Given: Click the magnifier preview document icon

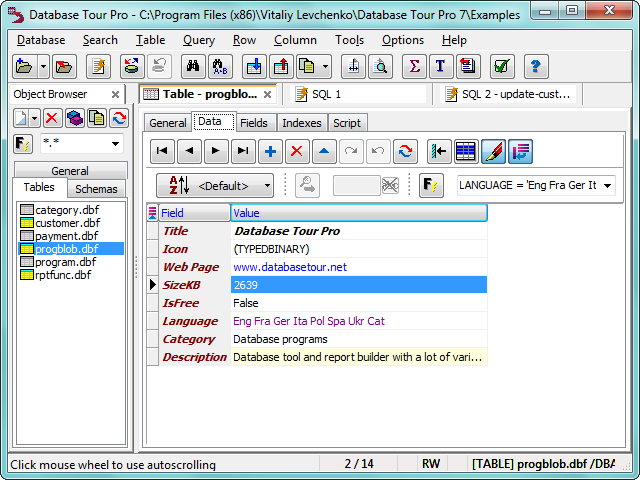Looking at the screenshot, I should tap(380, 66).
